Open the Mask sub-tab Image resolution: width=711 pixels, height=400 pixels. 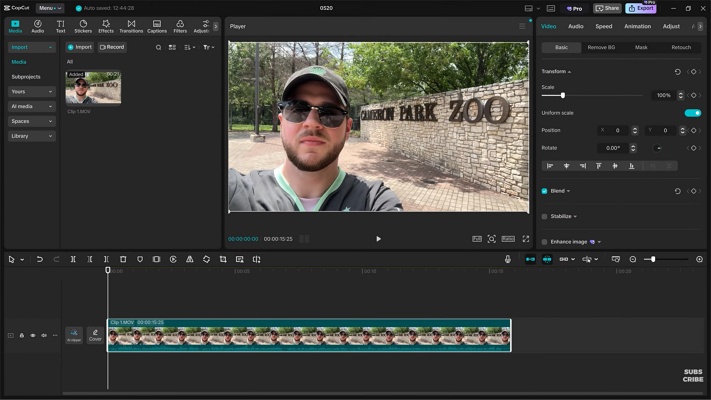pyautogui.click(x=641, y=47)
